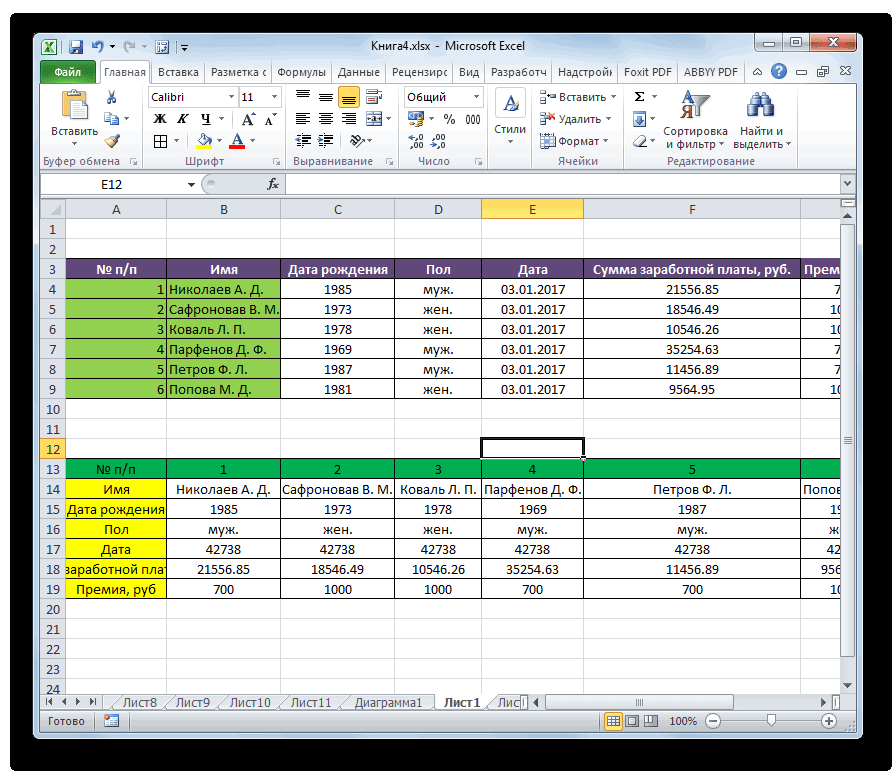
Task: Click the Cut scissors icon
Action: (x=112, y=97)
